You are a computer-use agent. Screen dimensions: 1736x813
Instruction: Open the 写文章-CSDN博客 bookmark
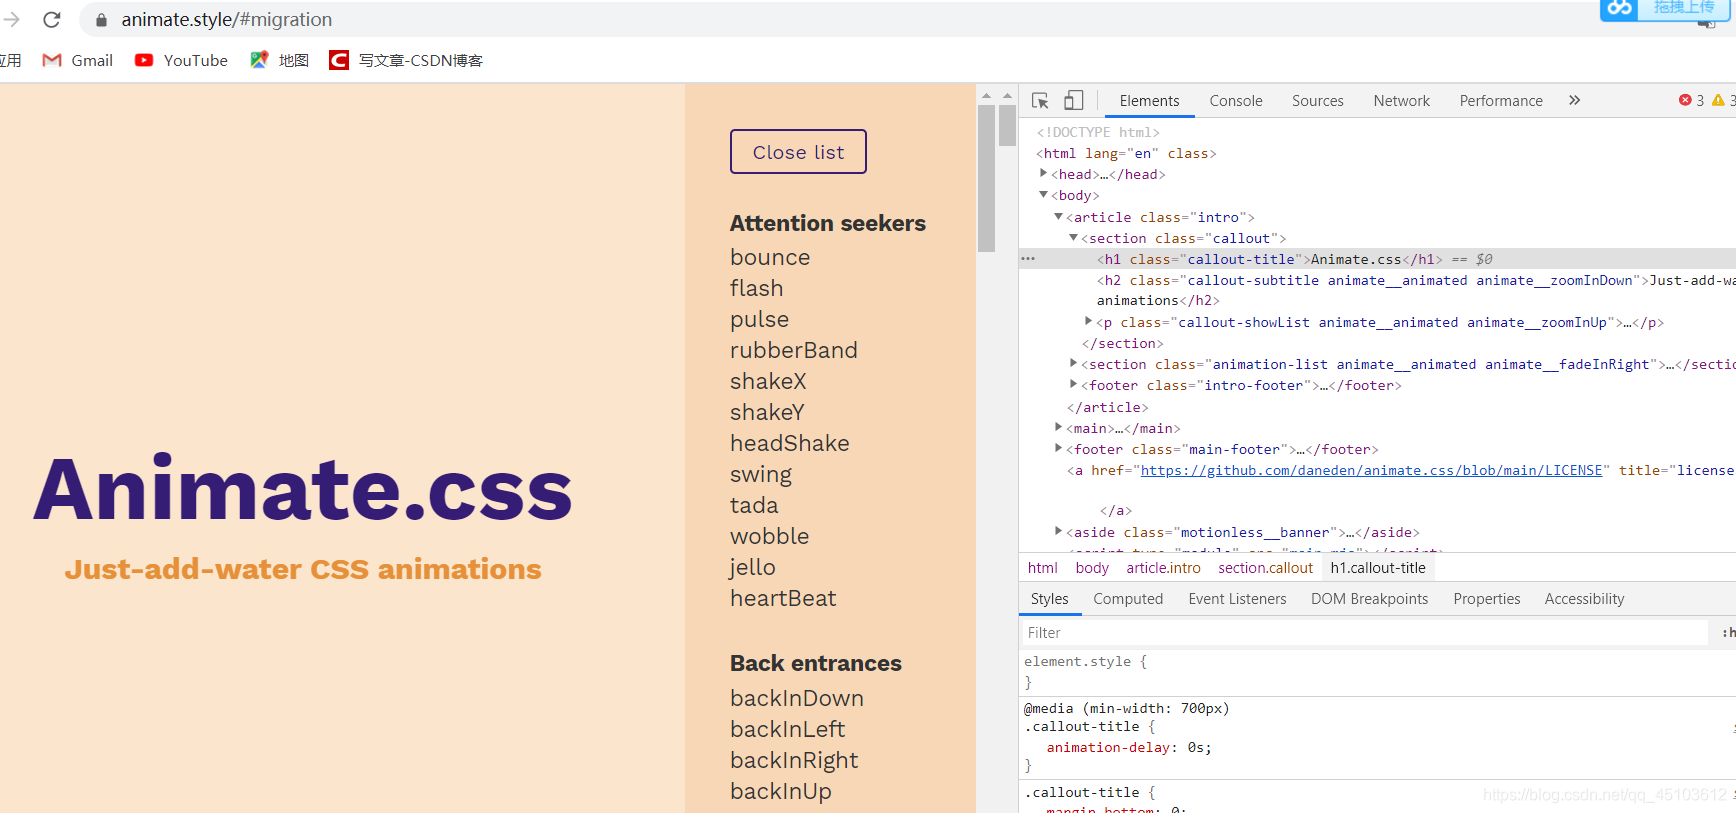(x=406, y=60)
